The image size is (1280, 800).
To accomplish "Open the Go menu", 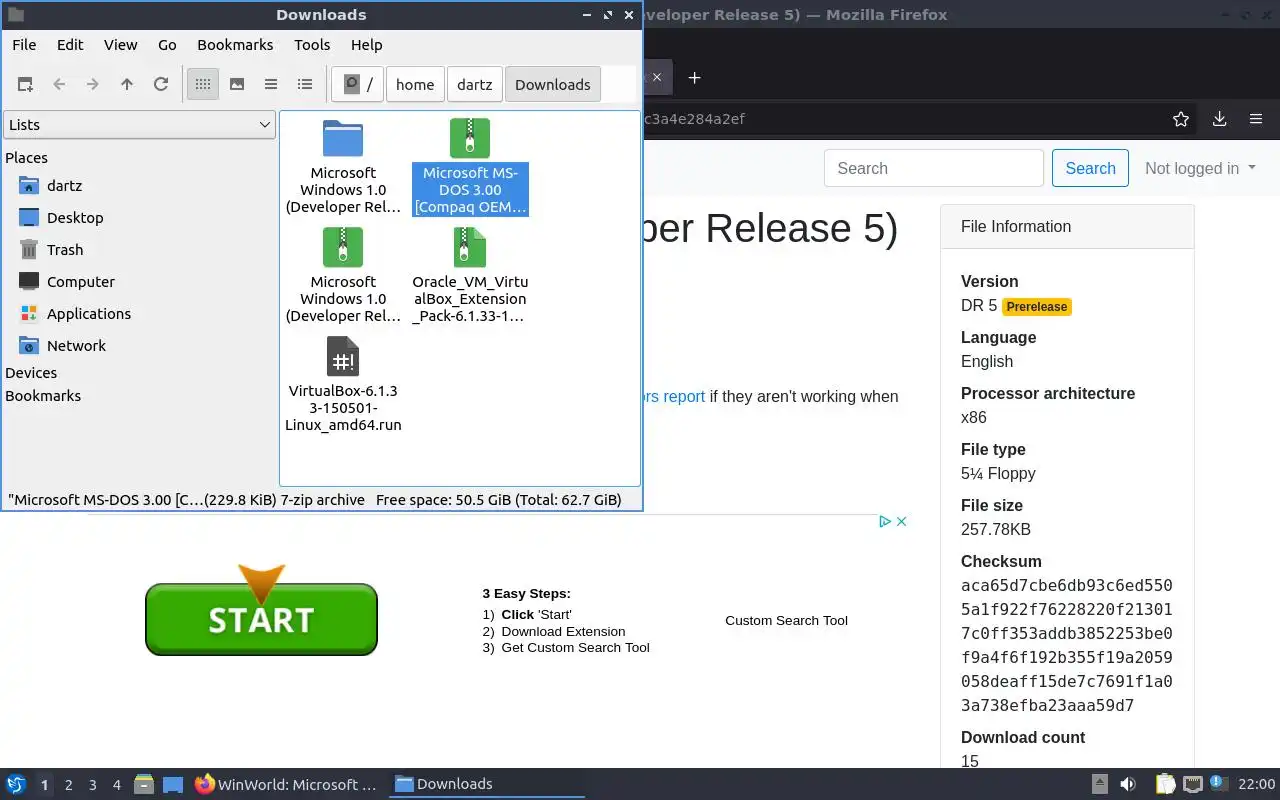I will (x=167, y=45).
